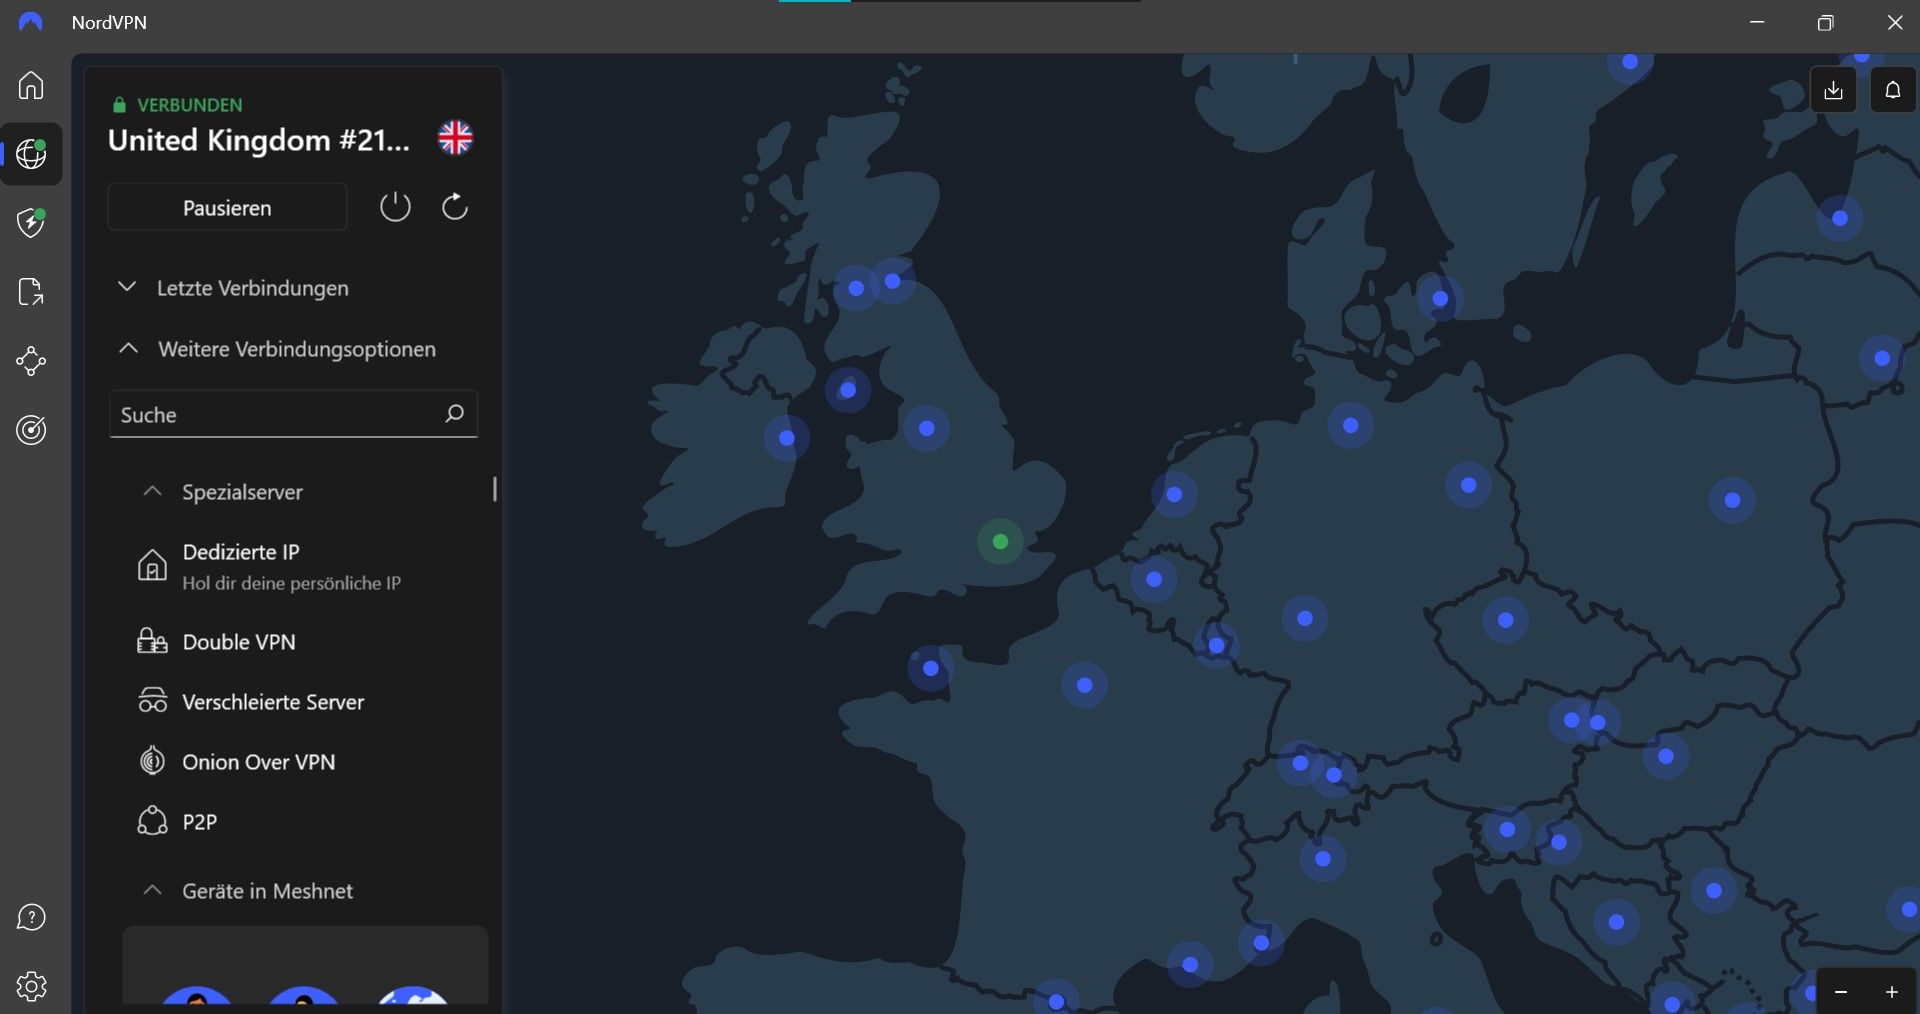Select Dedizierte IP entry
Screen dimensions: 1920x1014
tap(293, 566)
